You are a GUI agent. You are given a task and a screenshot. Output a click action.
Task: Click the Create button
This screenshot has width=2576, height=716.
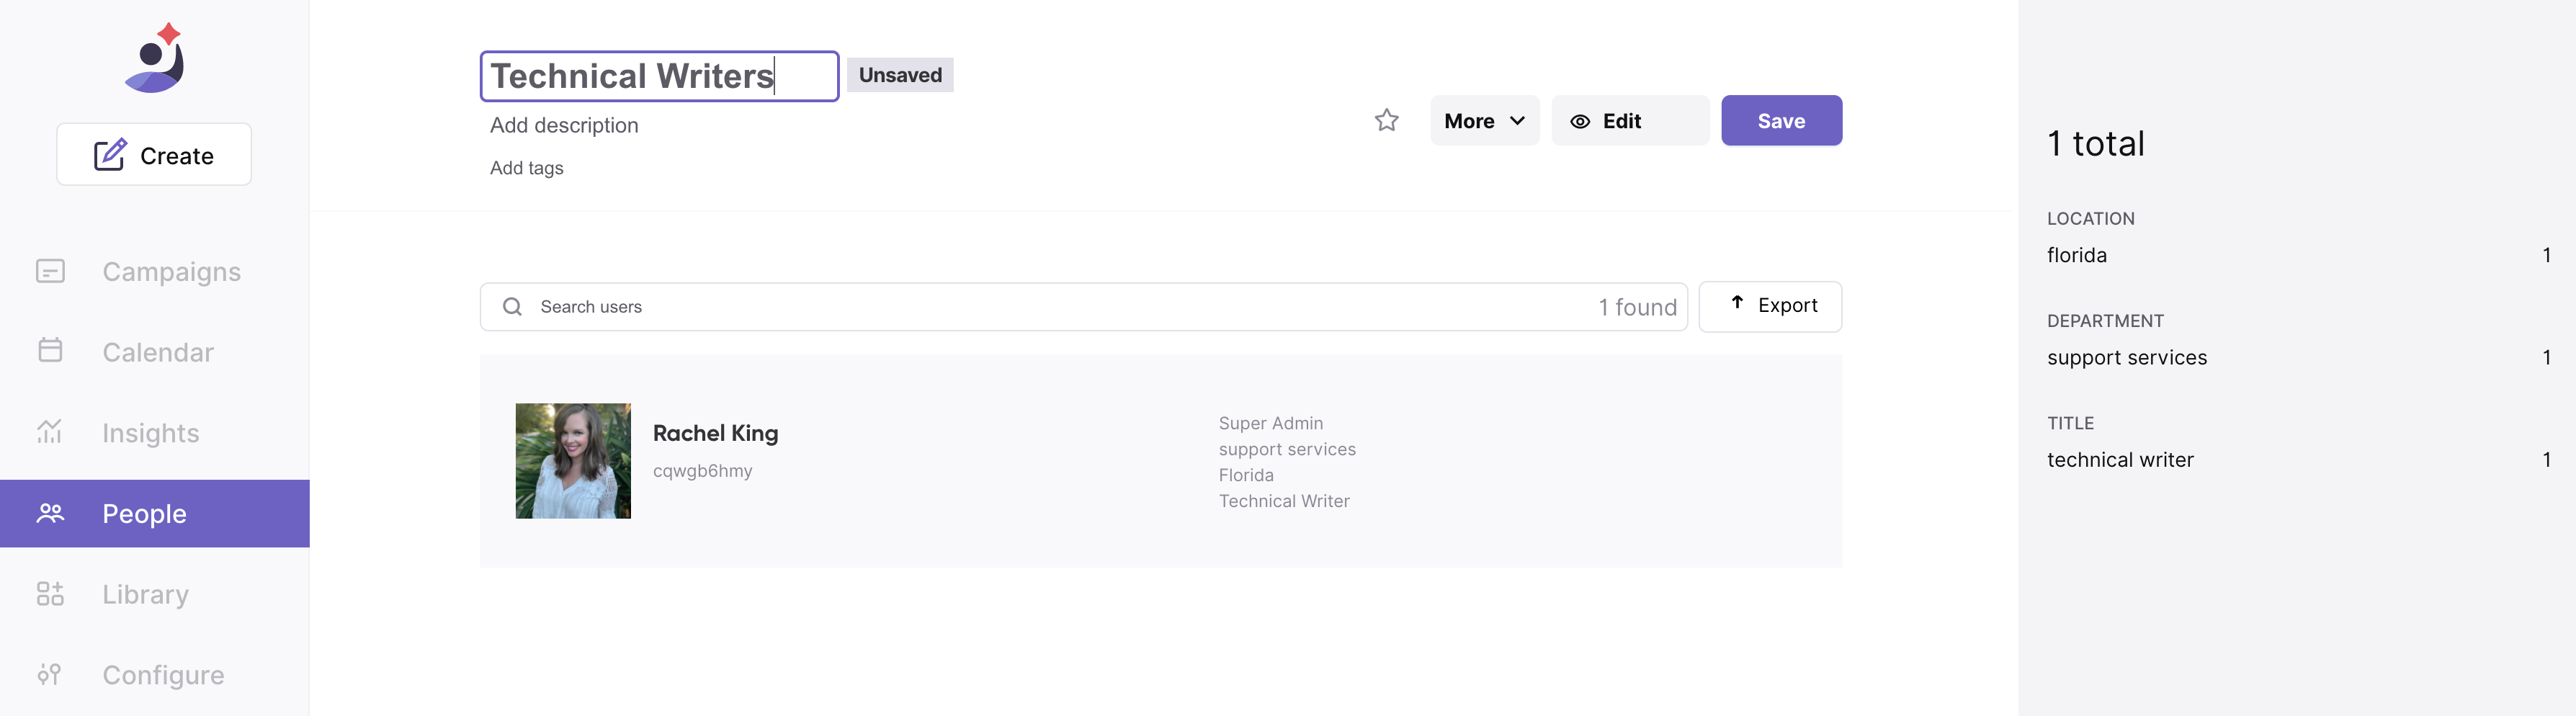coord(154,154)
